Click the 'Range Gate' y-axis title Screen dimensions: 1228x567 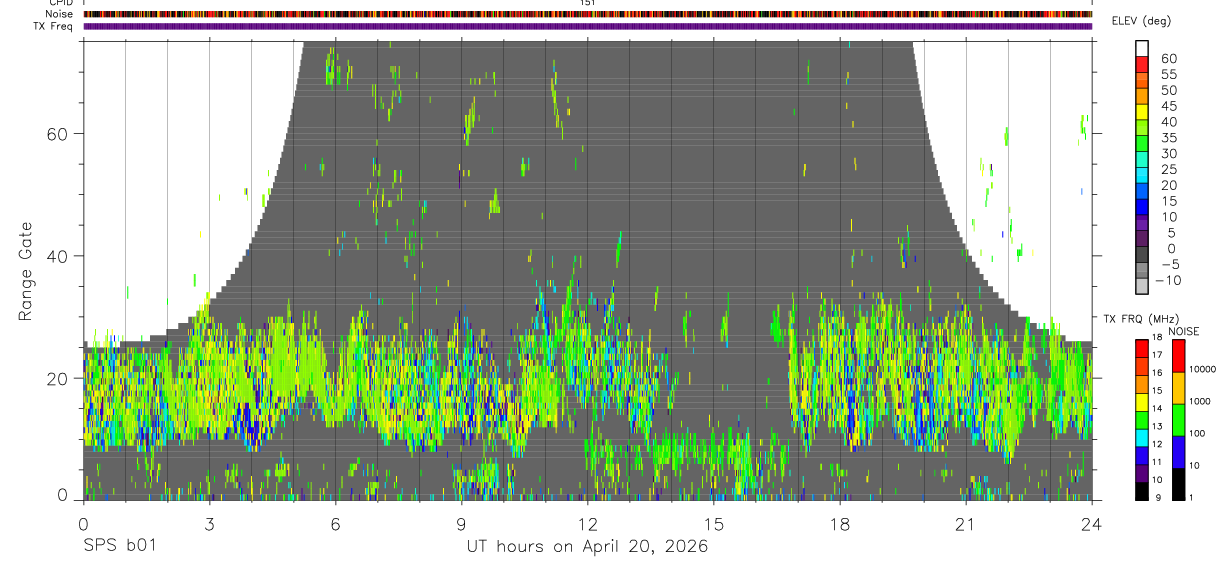[x=26, y=270]
